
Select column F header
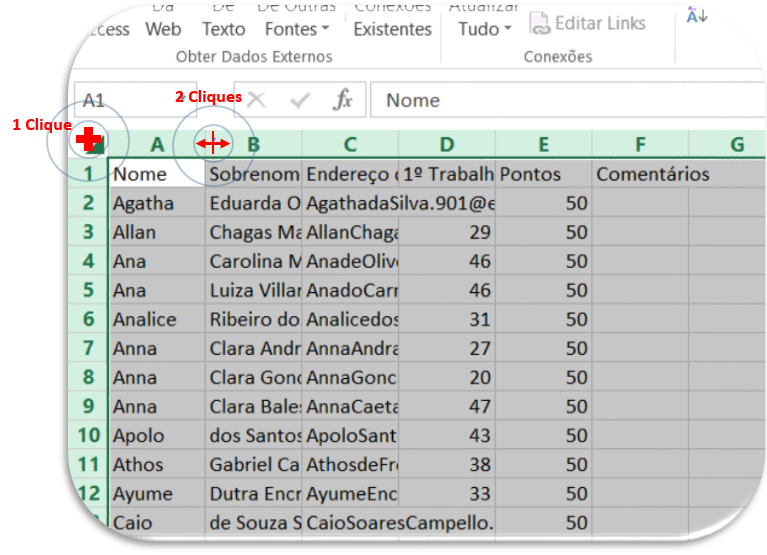coord(640,144)
